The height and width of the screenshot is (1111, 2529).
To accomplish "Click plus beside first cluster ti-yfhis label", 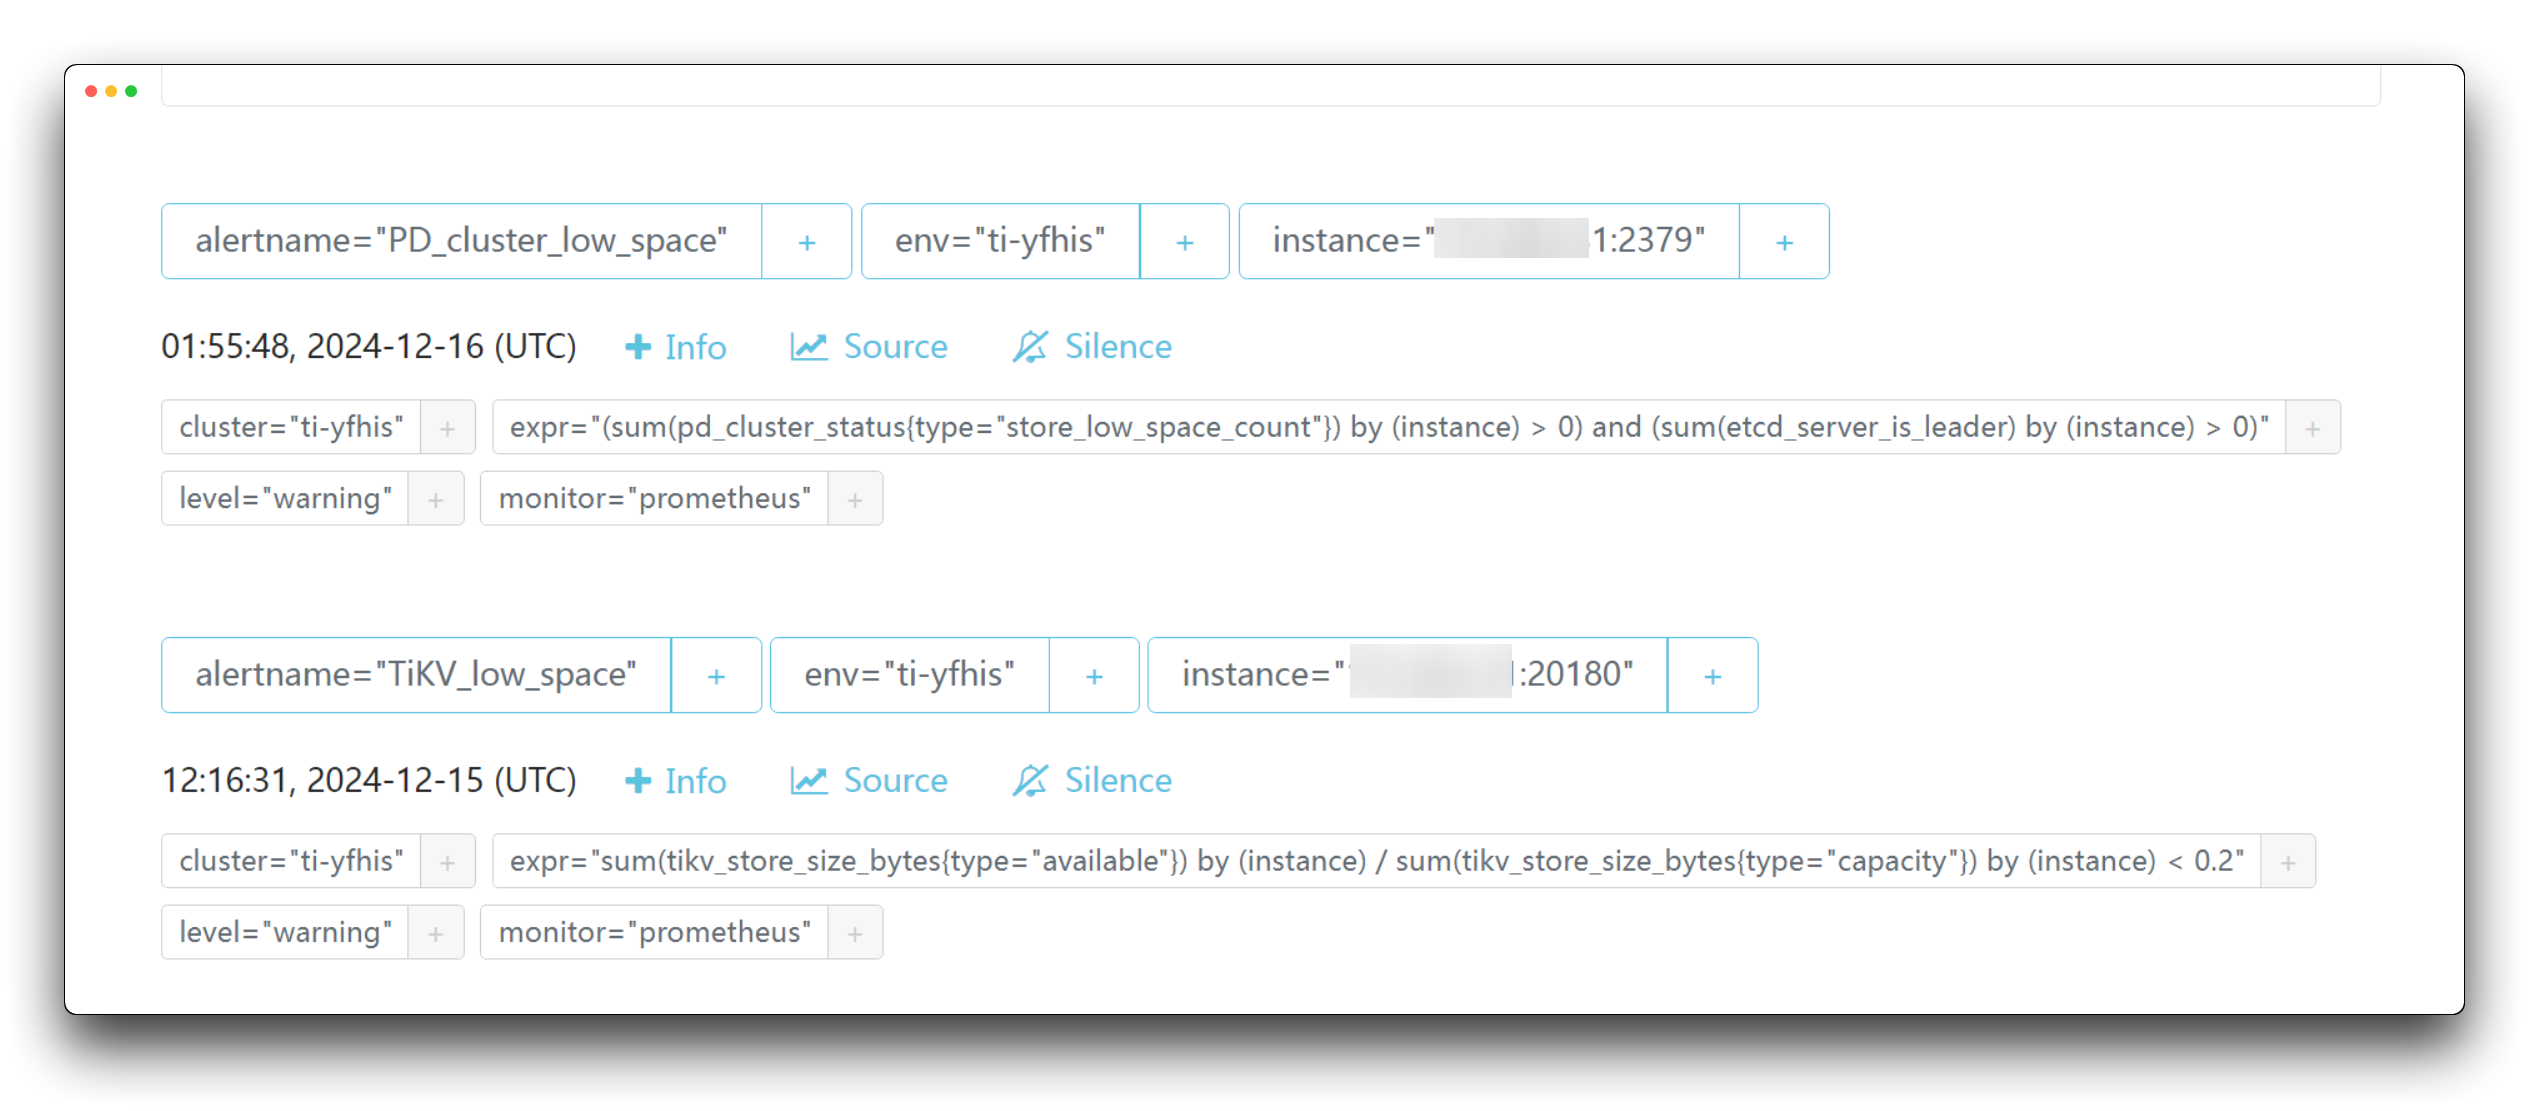I will 447,428.
